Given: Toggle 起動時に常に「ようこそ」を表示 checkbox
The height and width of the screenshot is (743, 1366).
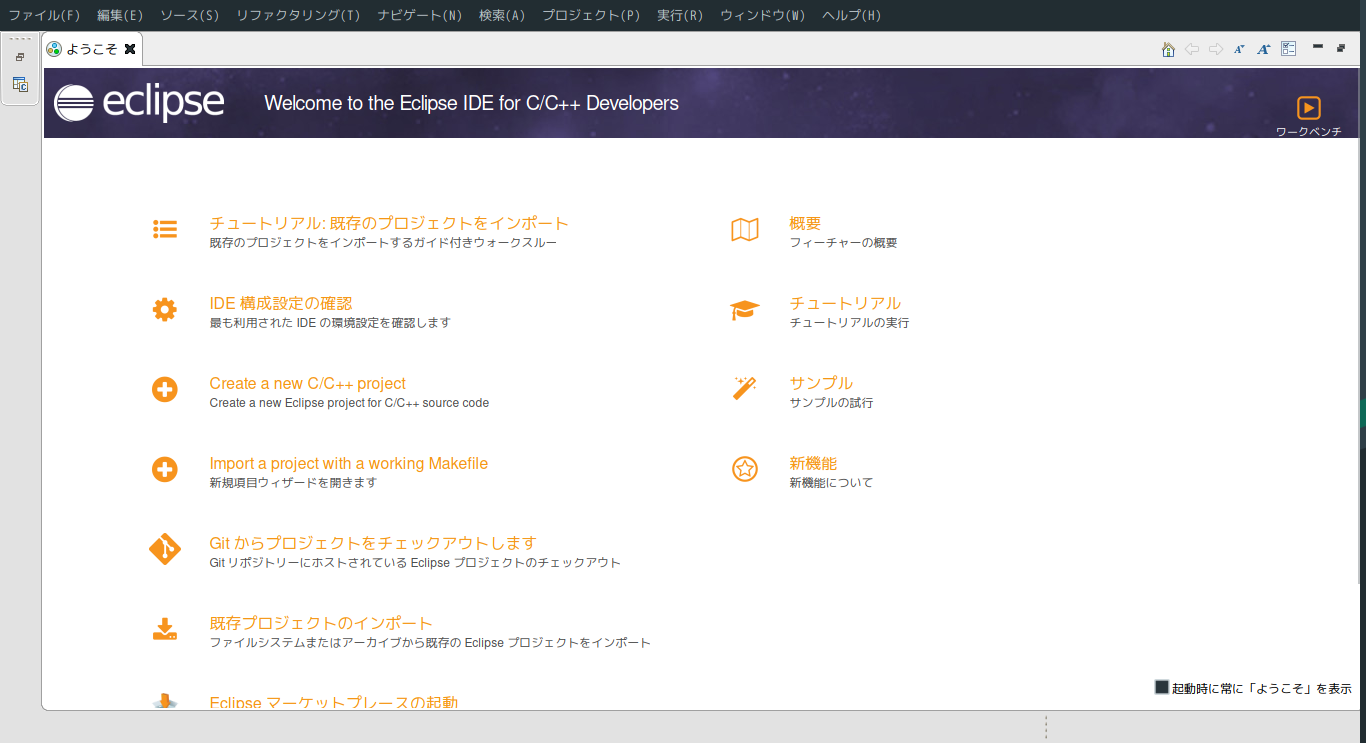Looking at the screenshot, I should pos(1162,687).
